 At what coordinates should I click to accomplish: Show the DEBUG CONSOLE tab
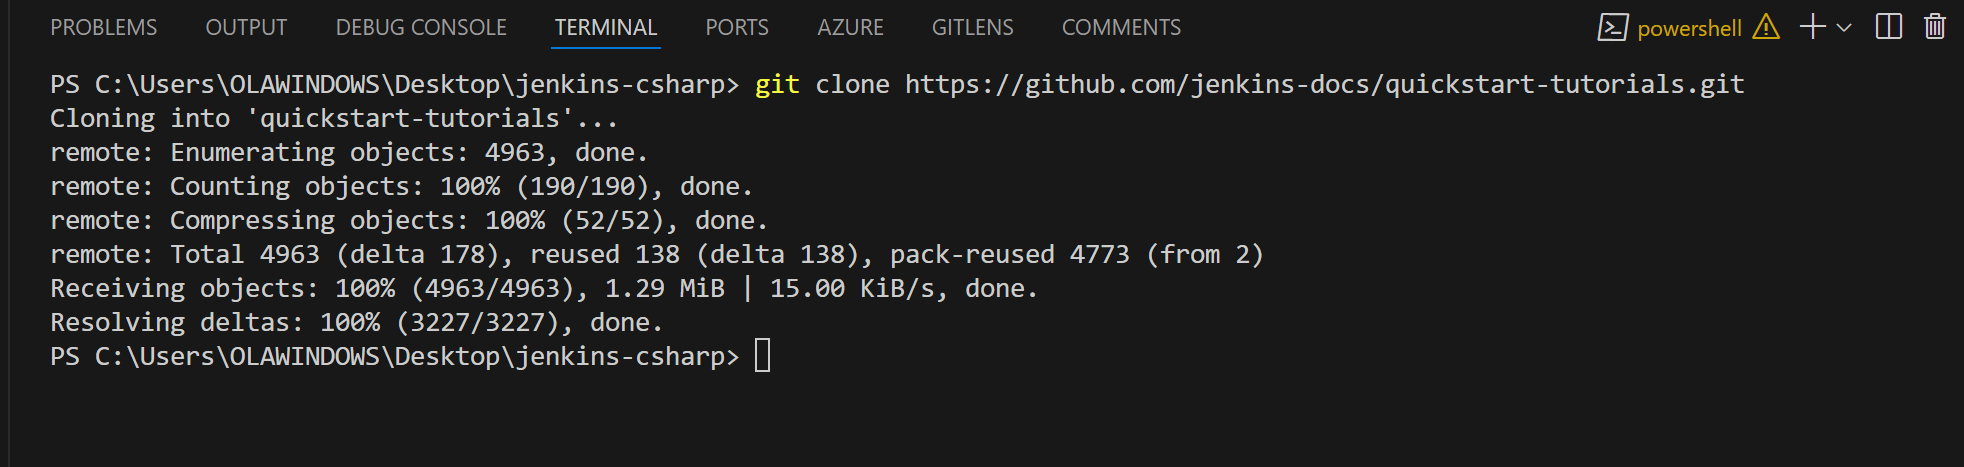coord(421,28)
